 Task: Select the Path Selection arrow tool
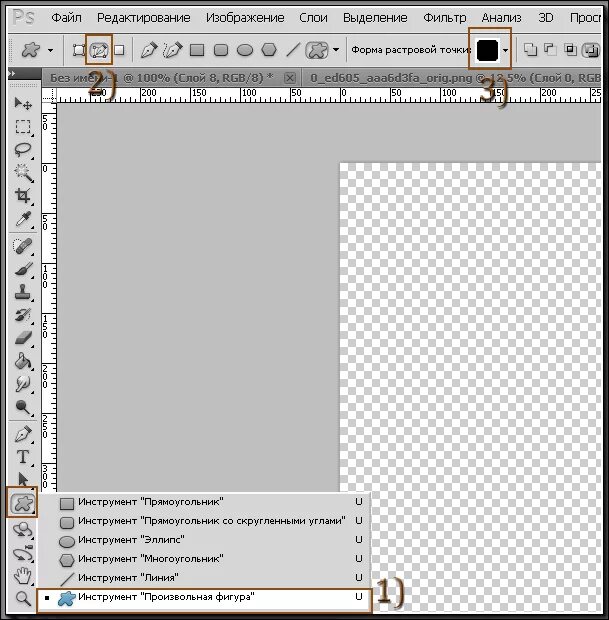(x=23, y=479)
